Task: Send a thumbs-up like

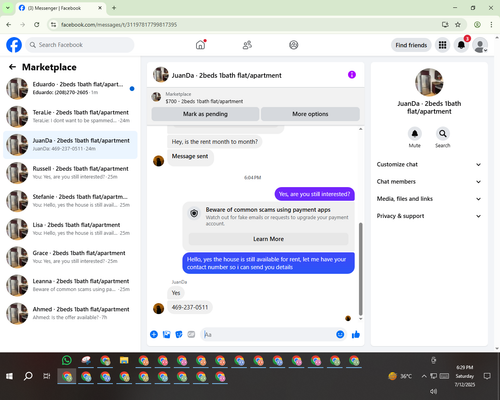Action: 356,334
